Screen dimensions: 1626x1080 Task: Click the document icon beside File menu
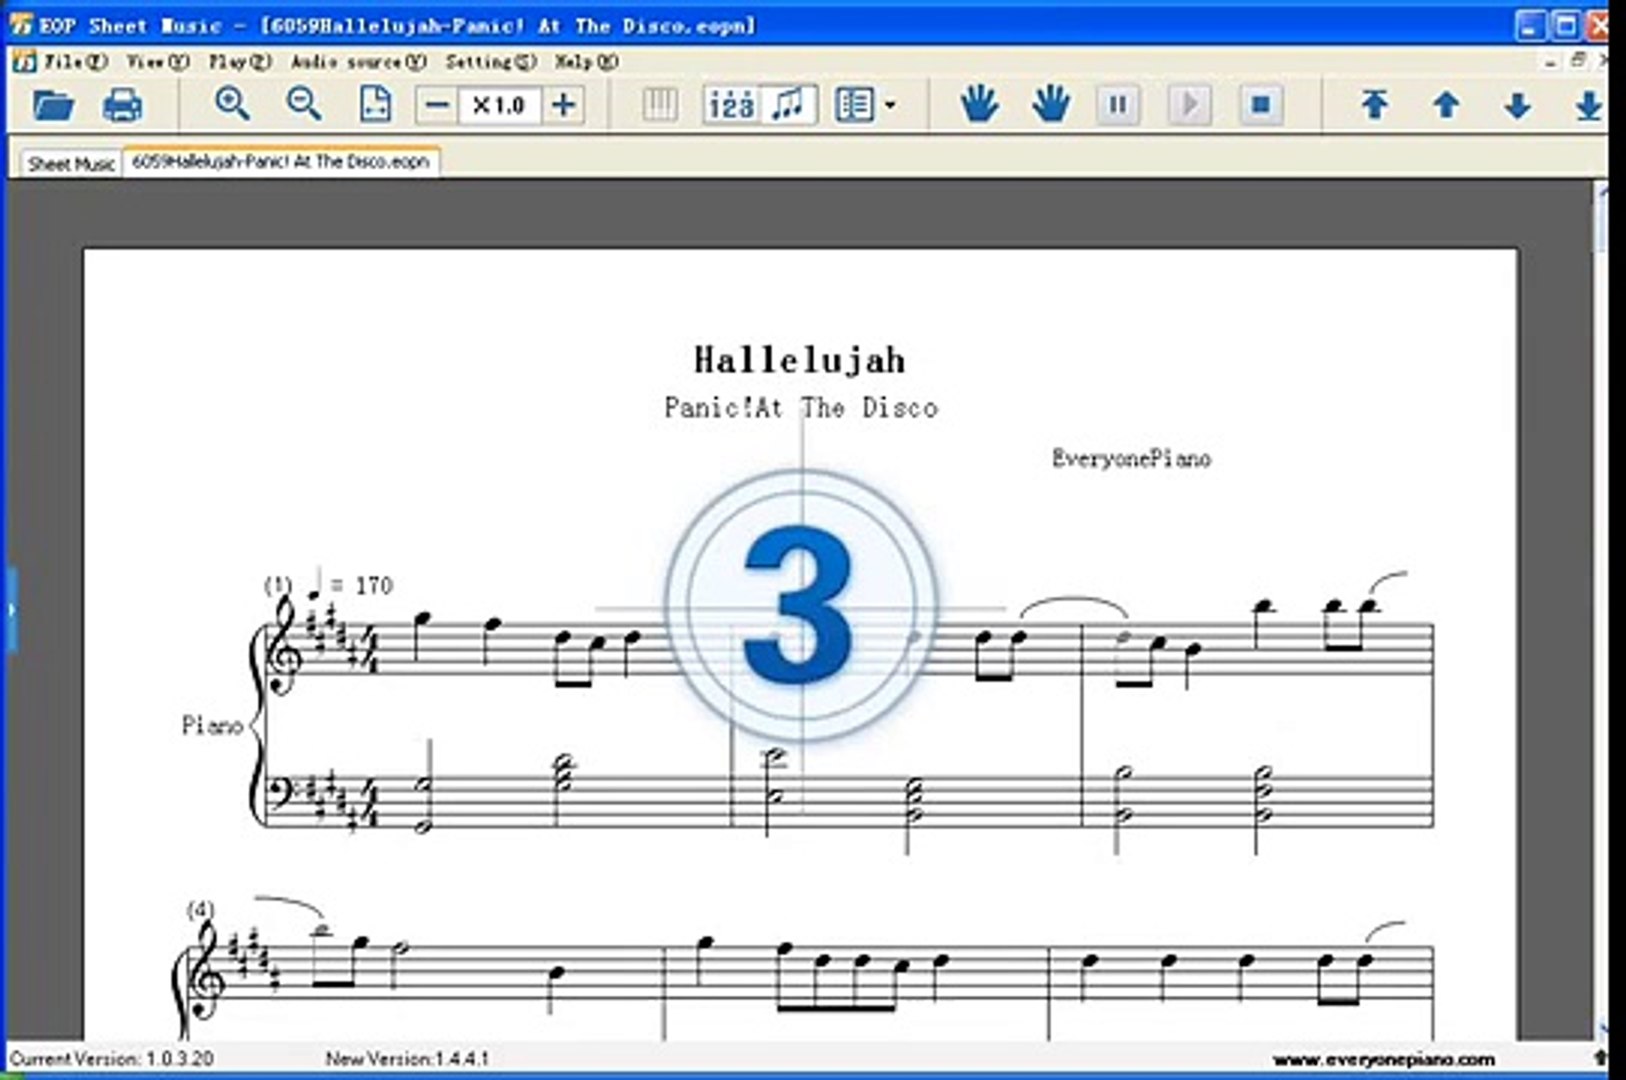click(25, 62)
